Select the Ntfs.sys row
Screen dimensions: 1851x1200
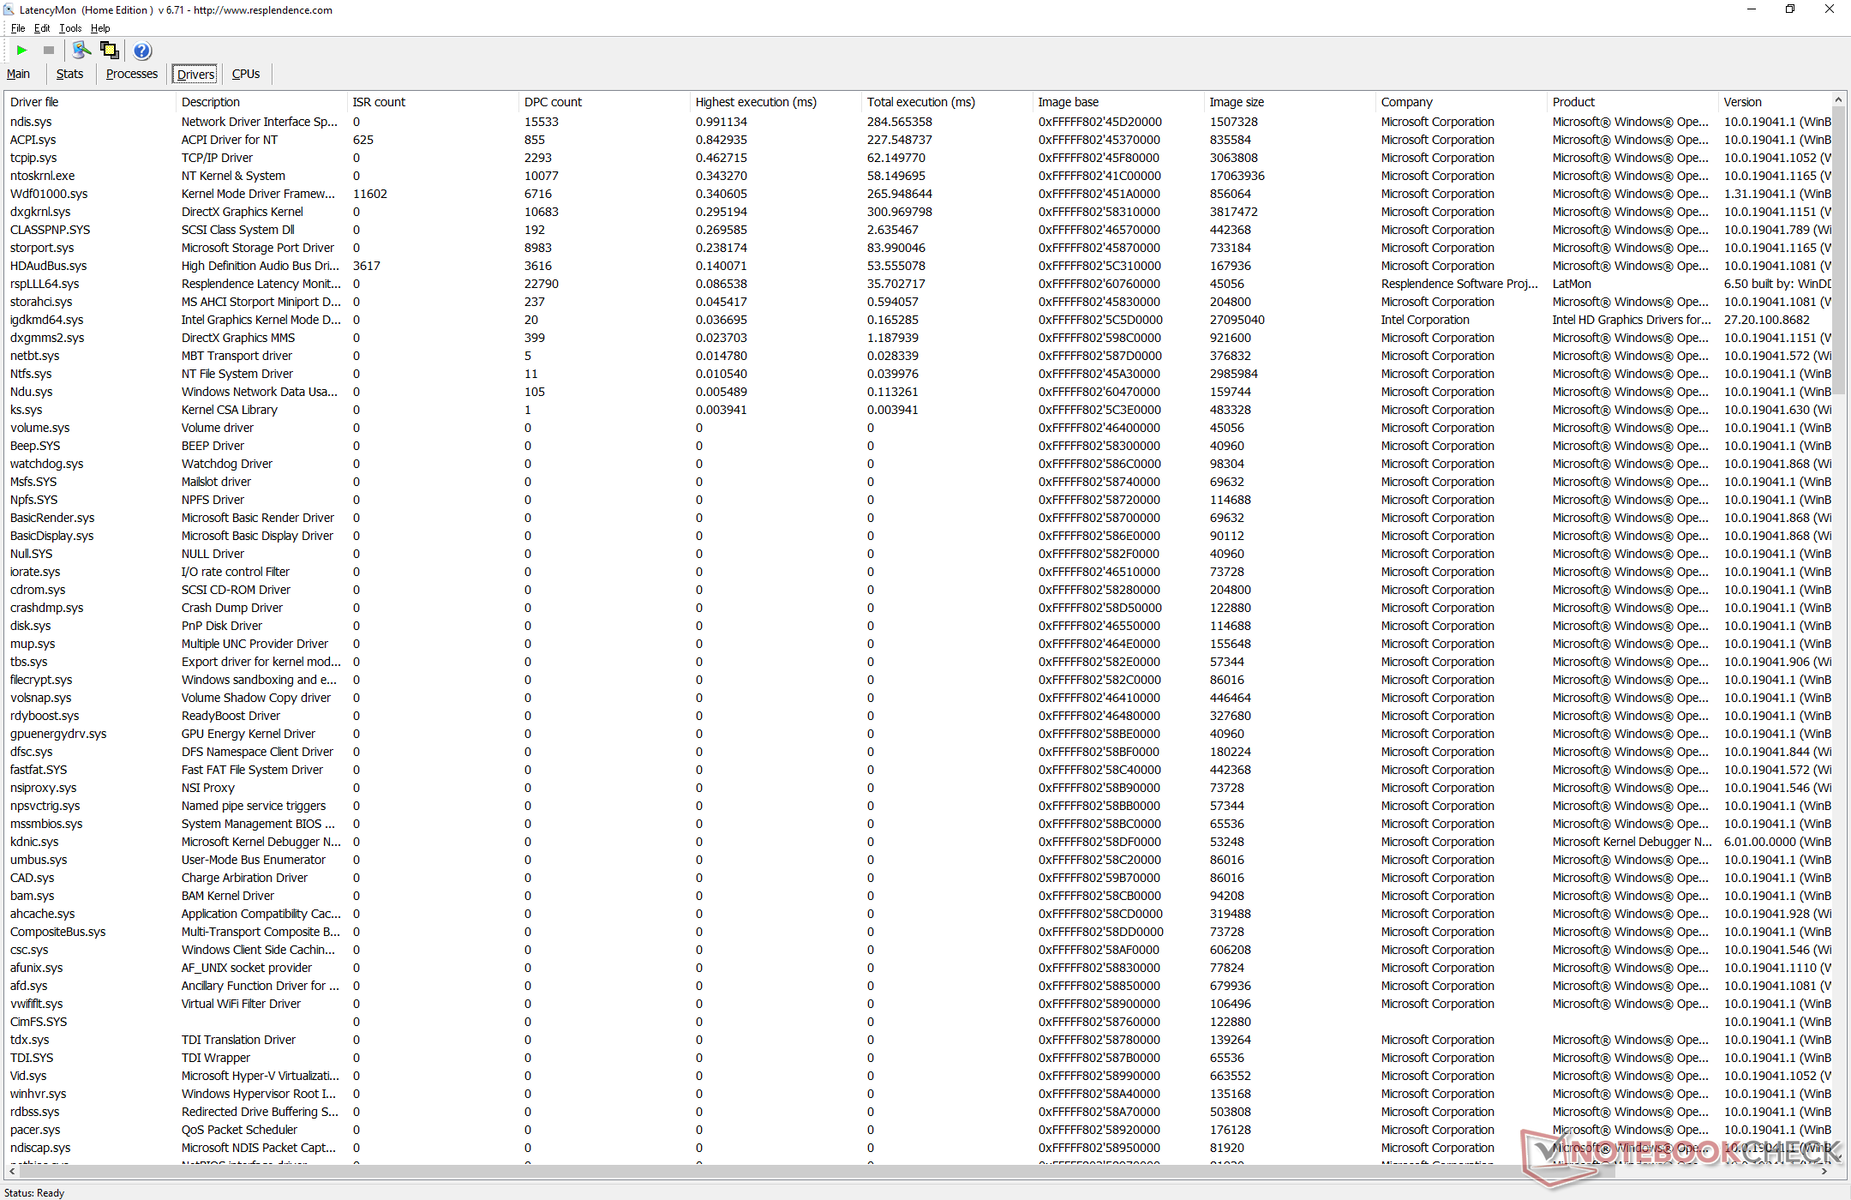click(x=918, y=374)
